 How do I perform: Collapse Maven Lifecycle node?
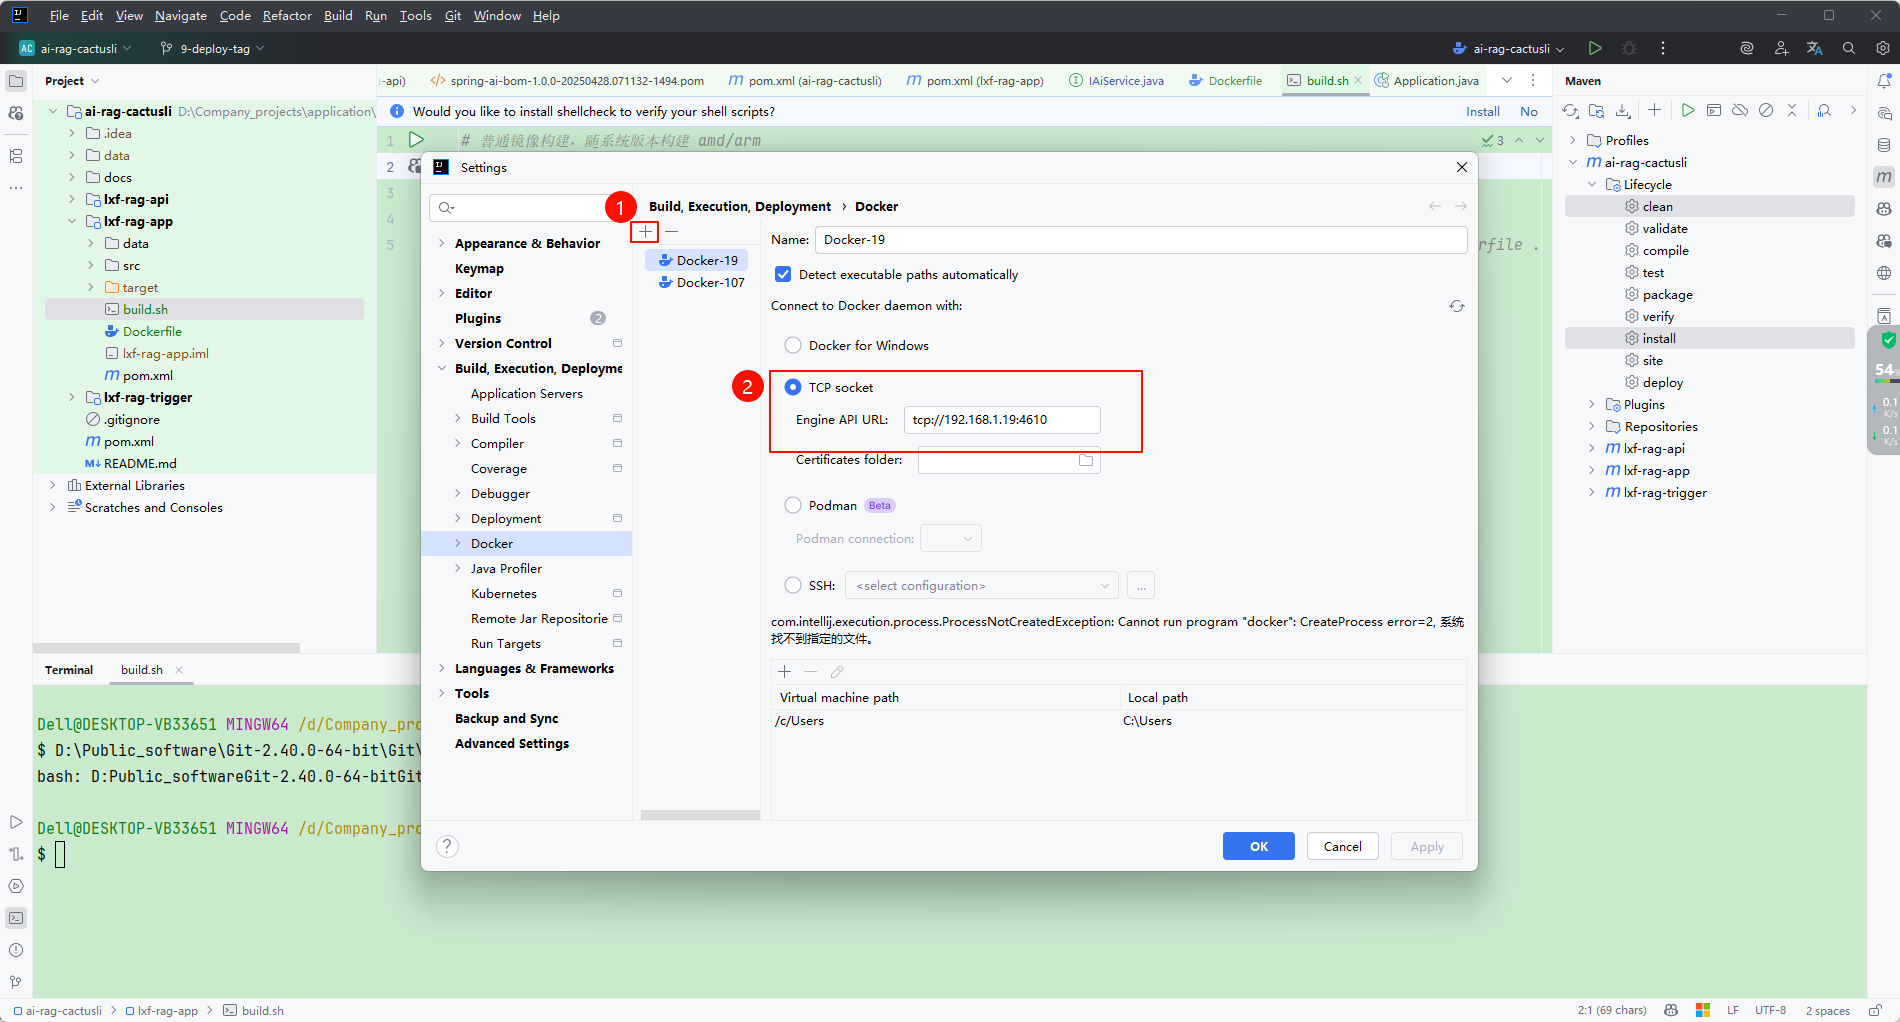pos(1592,184)
